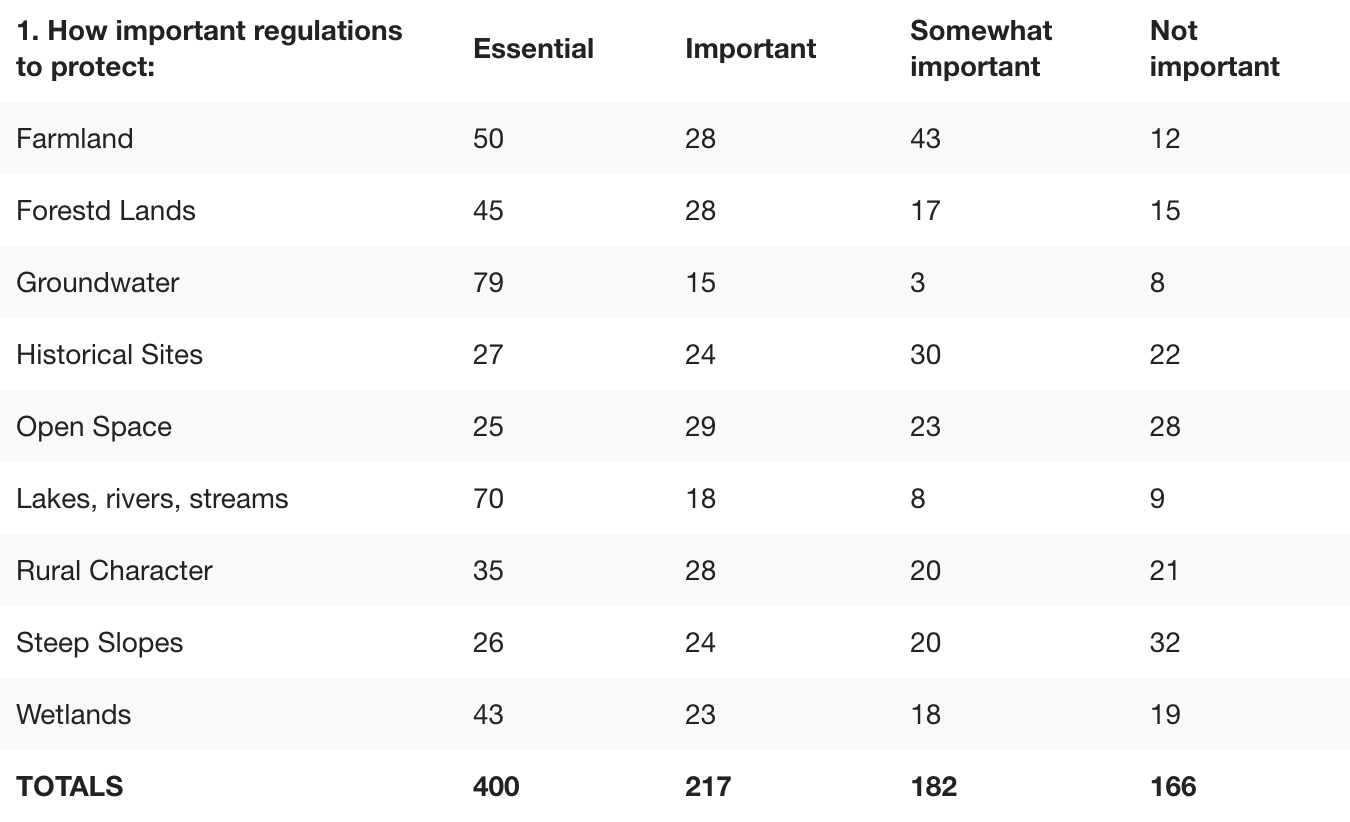Click Groundwater's Essential value 79
The width and height of the screenshot is (1350, 822).
488,282
